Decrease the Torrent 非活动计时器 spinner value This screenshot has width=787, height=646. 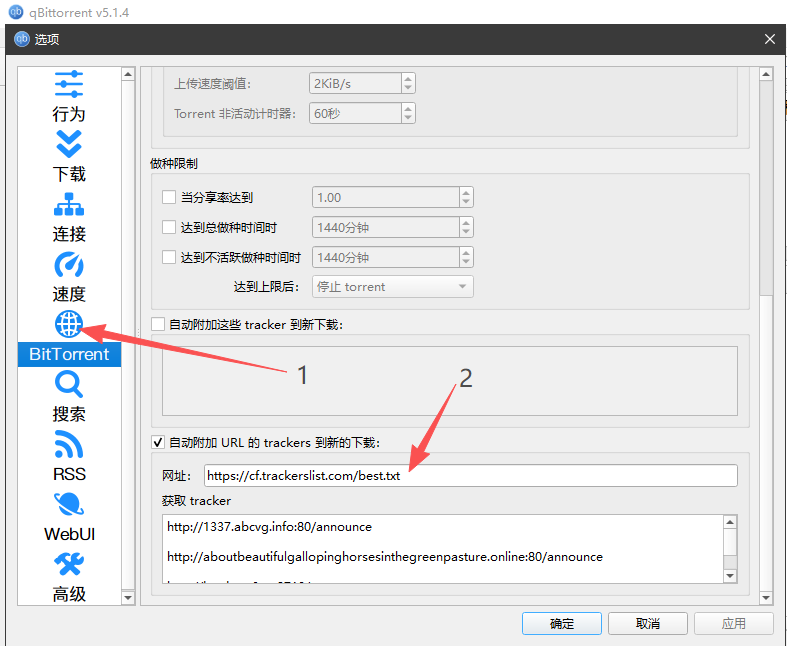click(408, 118)
